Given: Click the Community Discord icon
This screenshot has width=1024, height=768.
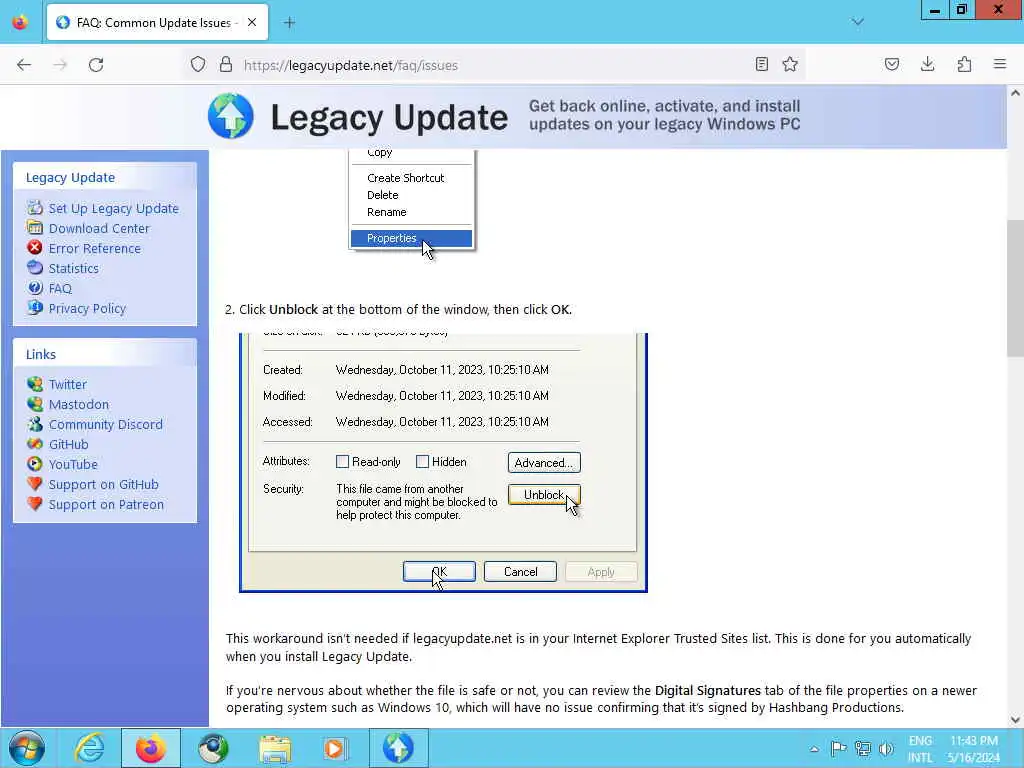Looking at the screenshot, I should coord(35,424).
